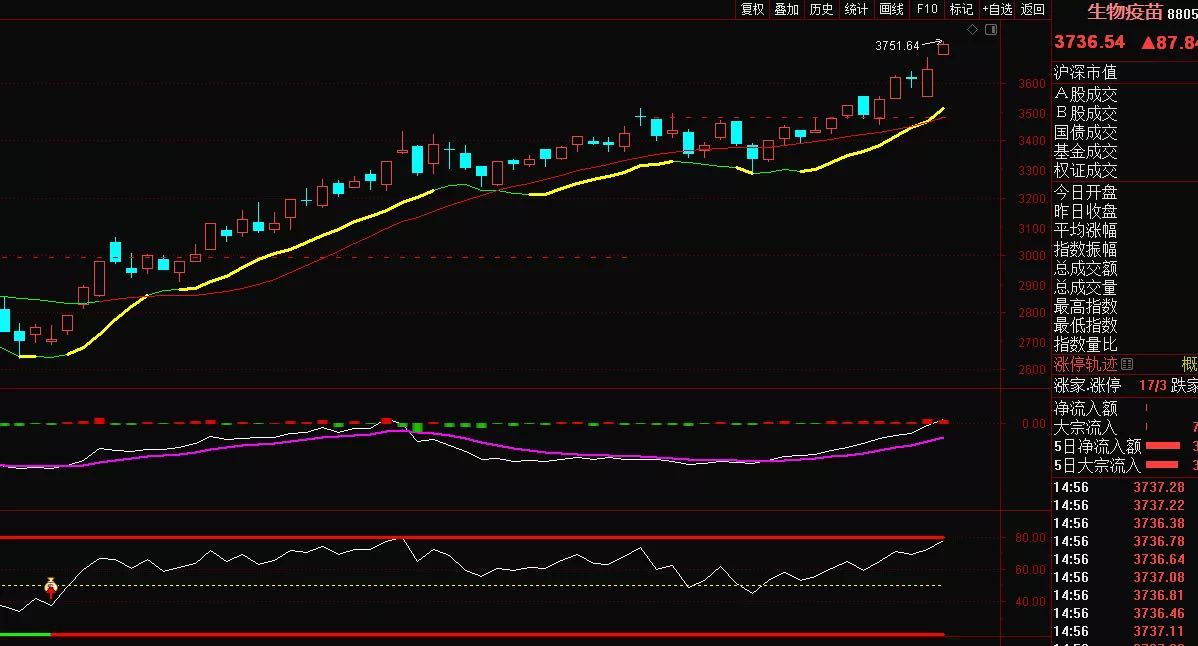Select the 涨停轨迹 tab label

click(x=1085, y=365)
